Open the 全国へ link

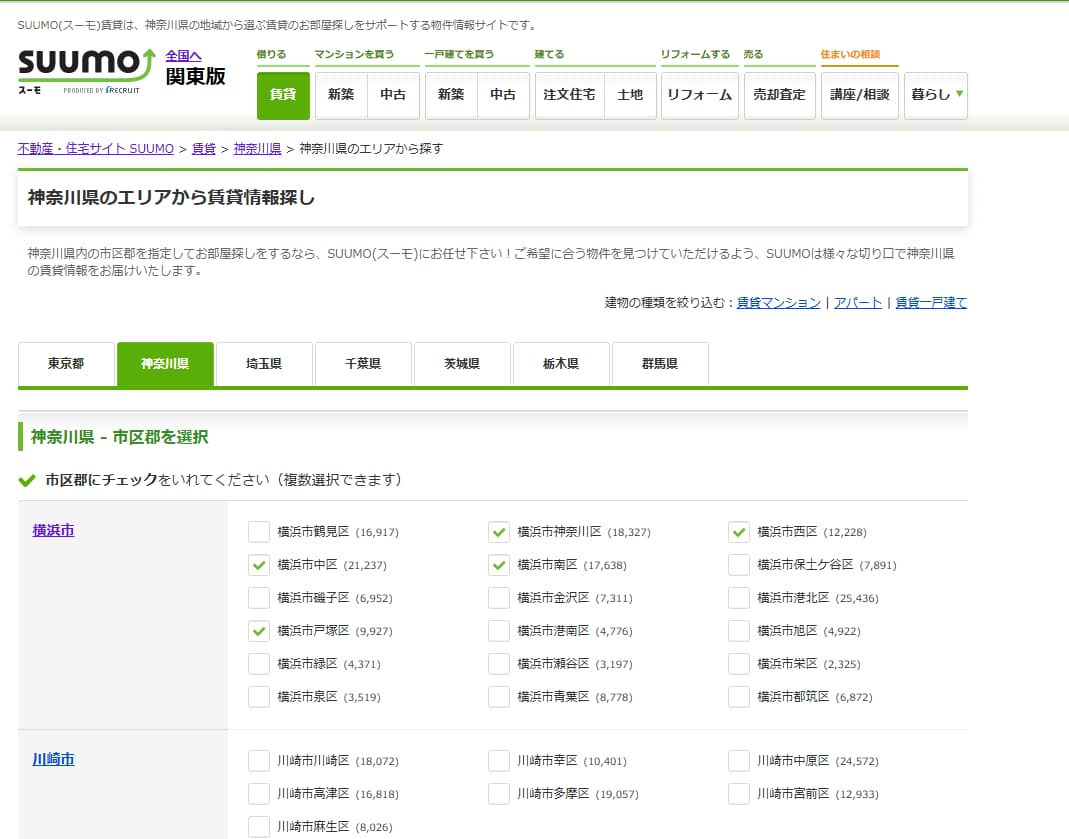pos(182,56)
